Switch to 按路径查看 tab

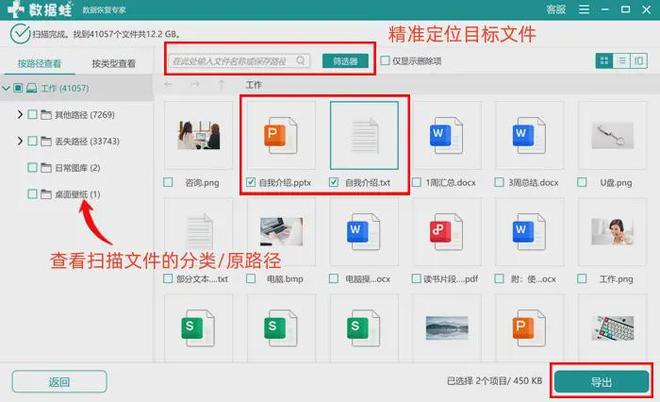pos(39,64)
